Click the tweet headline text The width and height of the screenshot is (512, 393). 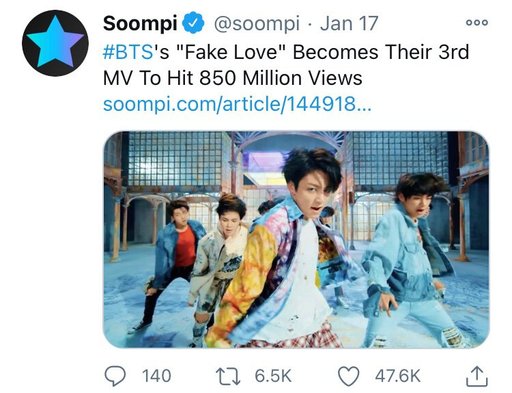pos(286,65)
